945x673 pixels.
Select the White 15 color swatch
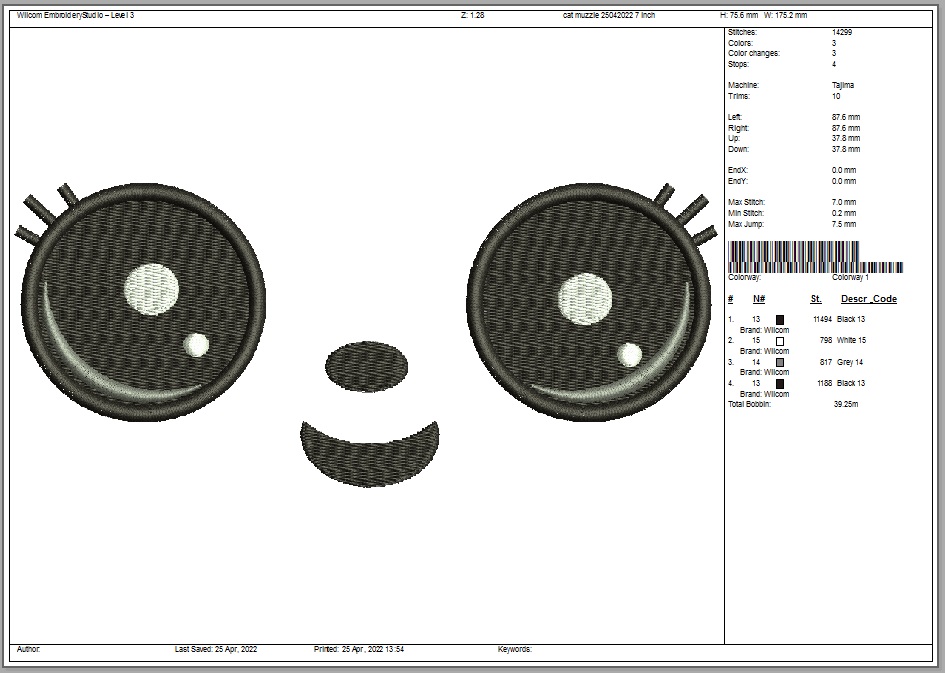(x=780, y=341)
